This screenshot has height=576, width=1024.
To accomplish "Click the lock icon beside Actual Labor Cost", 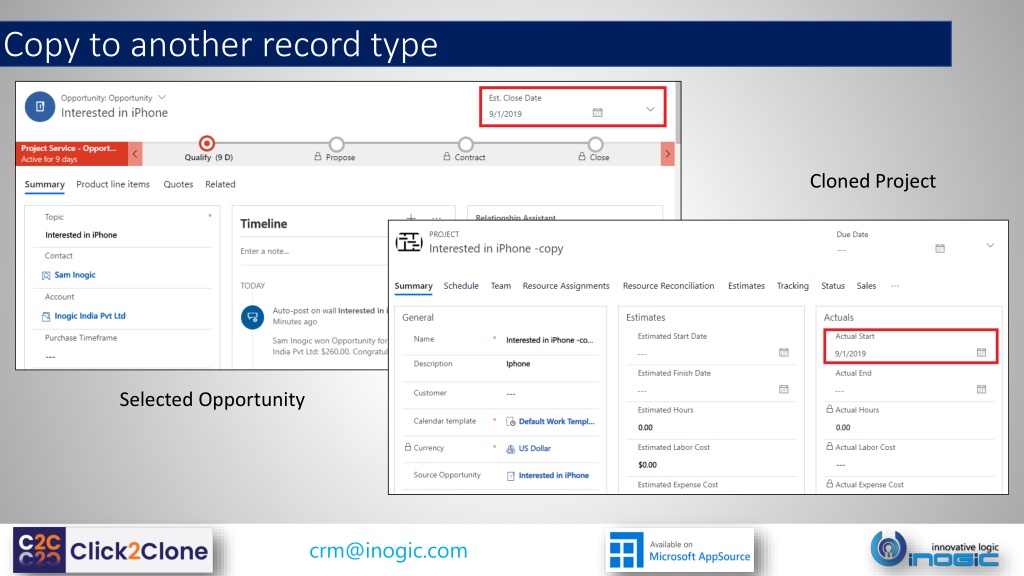I will tap(829, 447).
